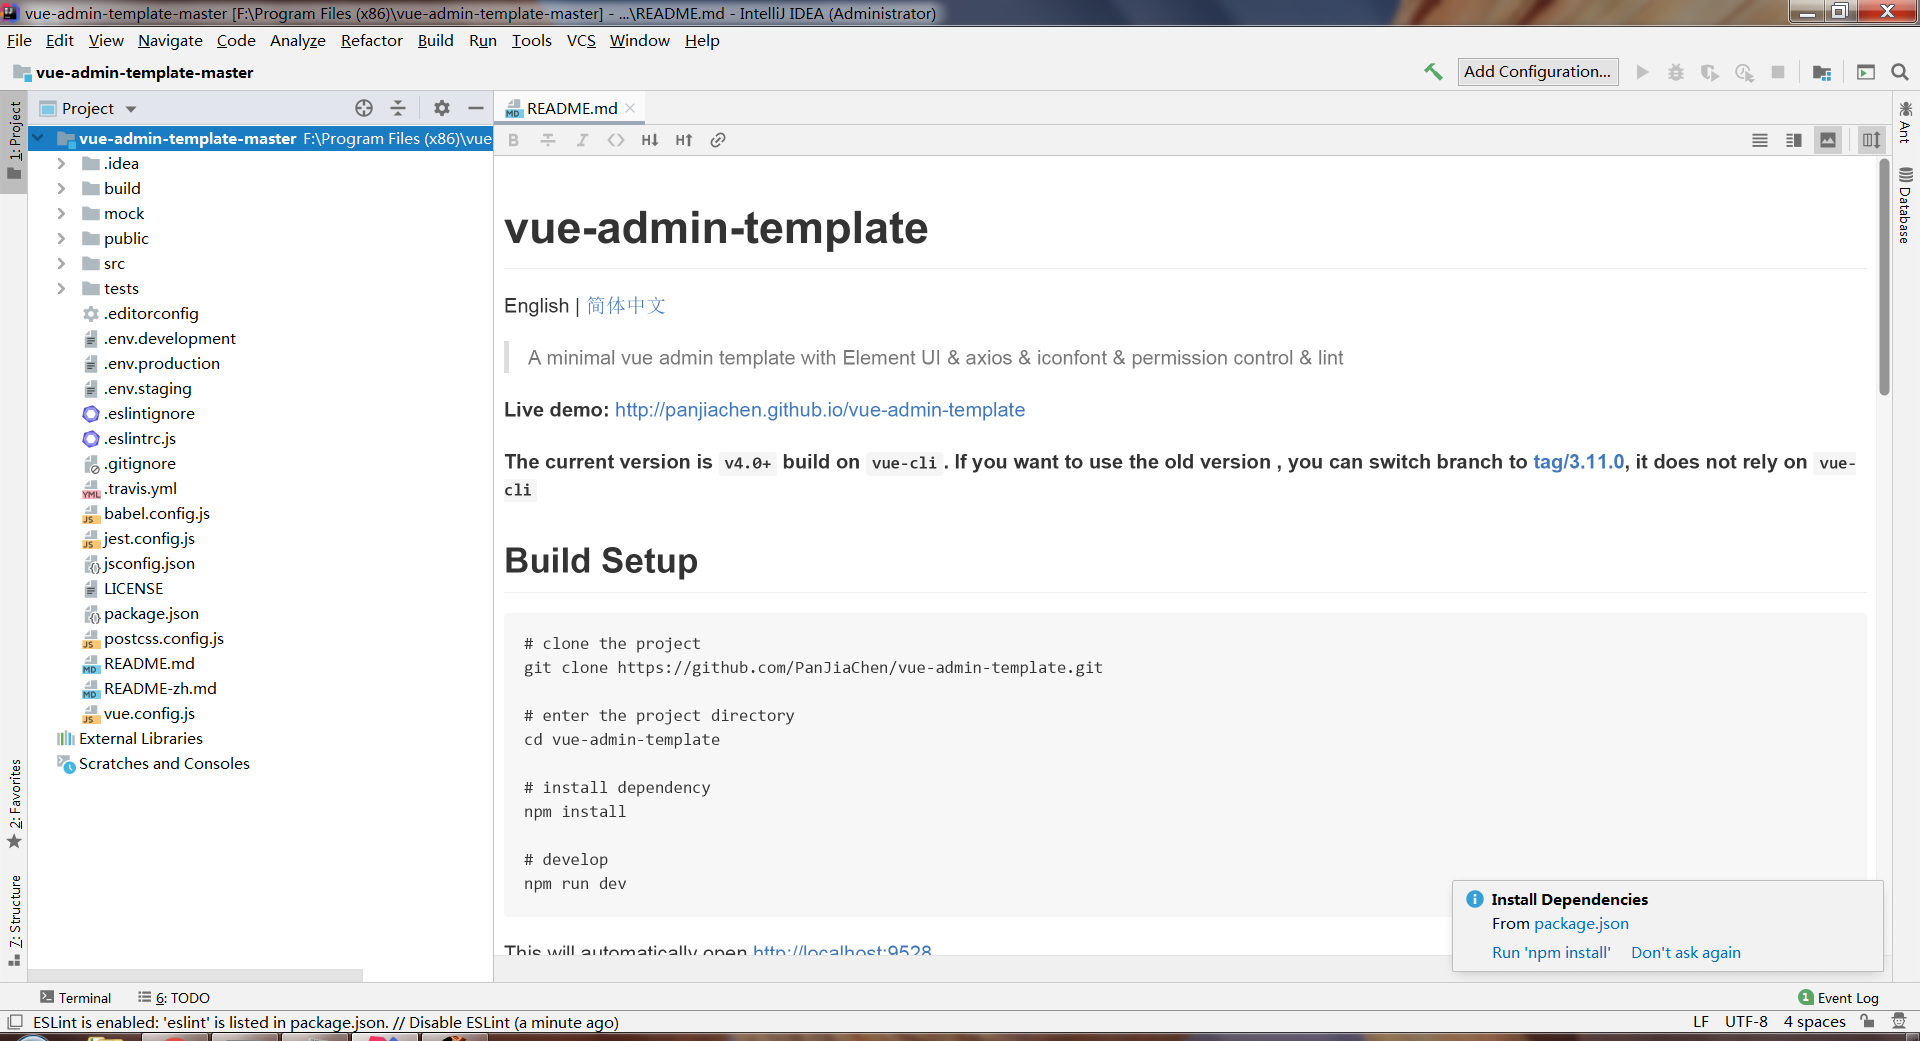This screenshot has width=1920, height=1041.
Task: Click Run Anything icon in toolbar
Action: [1866, 72]
